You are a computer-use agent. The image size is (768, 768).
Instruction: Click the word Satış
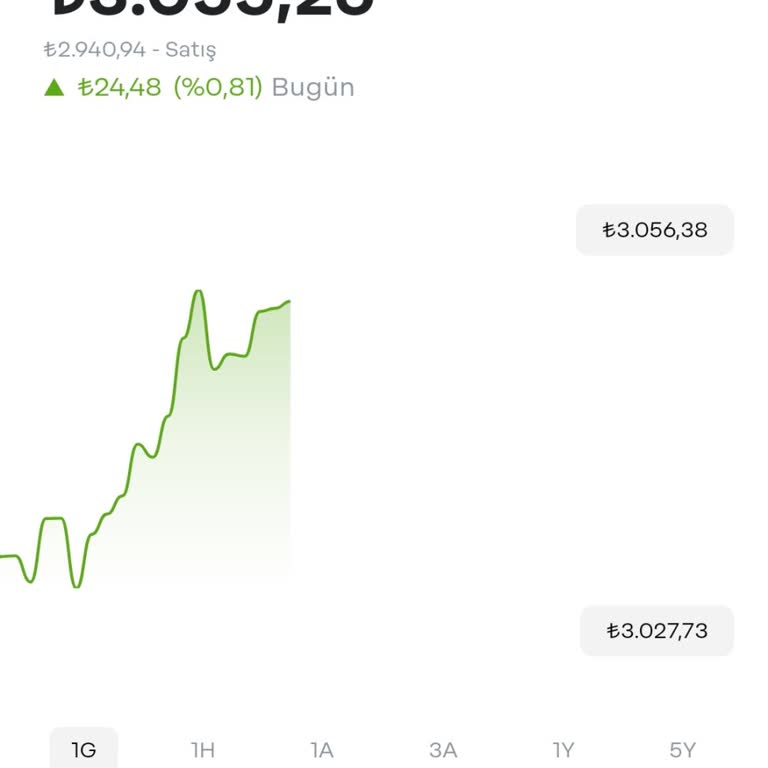[191, 49]
